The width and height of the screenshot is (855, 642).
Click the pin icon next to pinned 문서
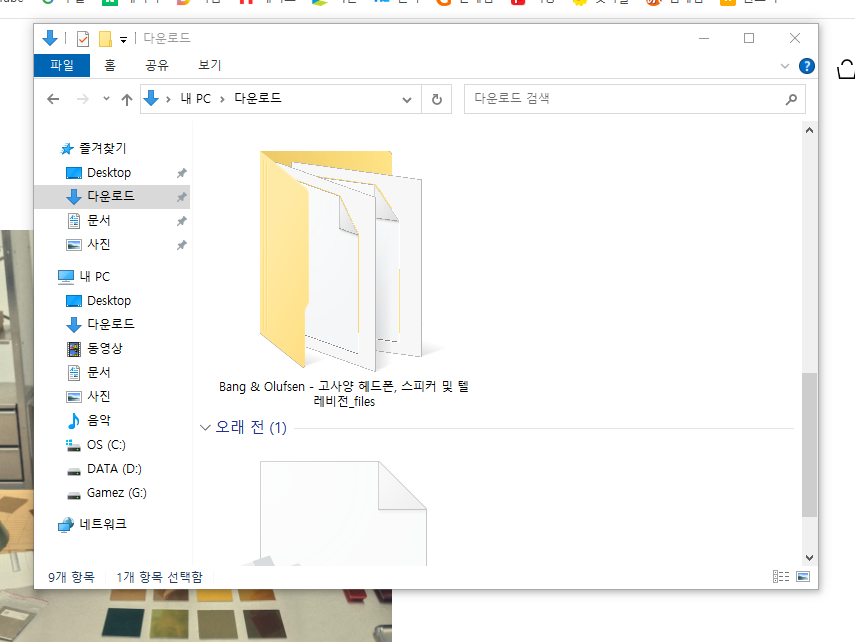coord(182,221)
